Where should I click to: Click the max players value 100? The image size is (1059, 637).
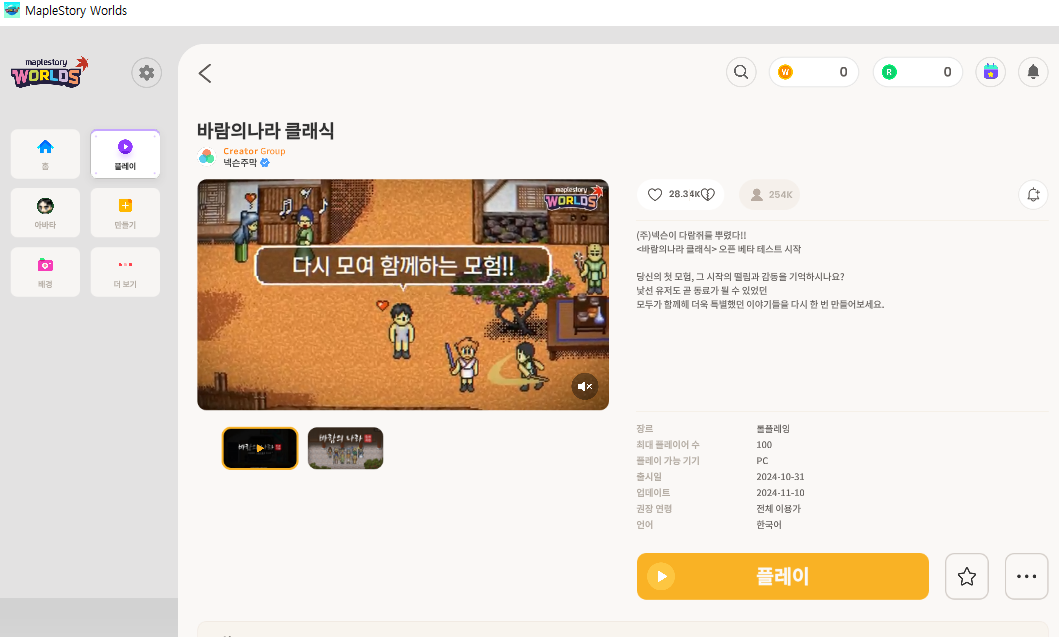(x=764, y=444)
